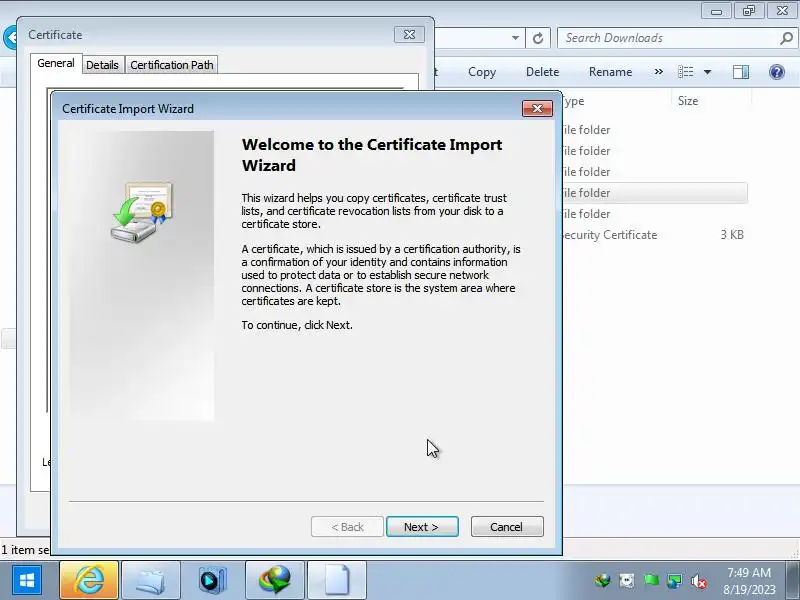Click Delete in the Explorer toolbar
Screen dimensions: 800x600
coord(542,72)
